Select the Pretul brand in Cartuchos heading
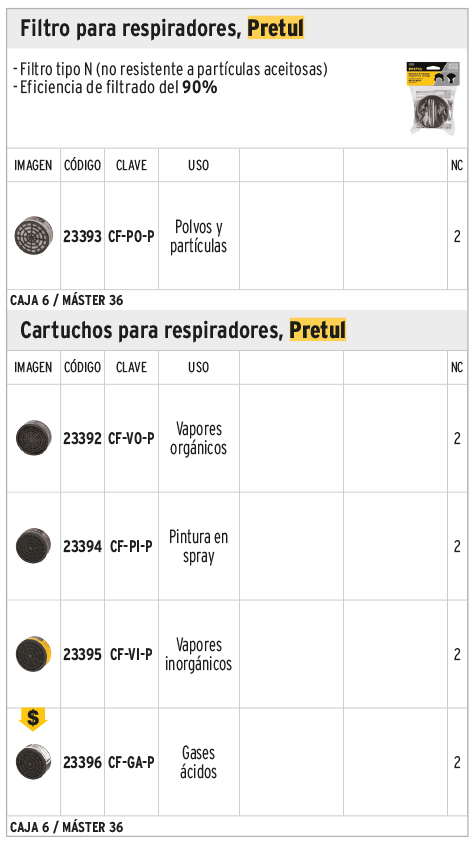The image size is (475, 844). click(318, 330)
